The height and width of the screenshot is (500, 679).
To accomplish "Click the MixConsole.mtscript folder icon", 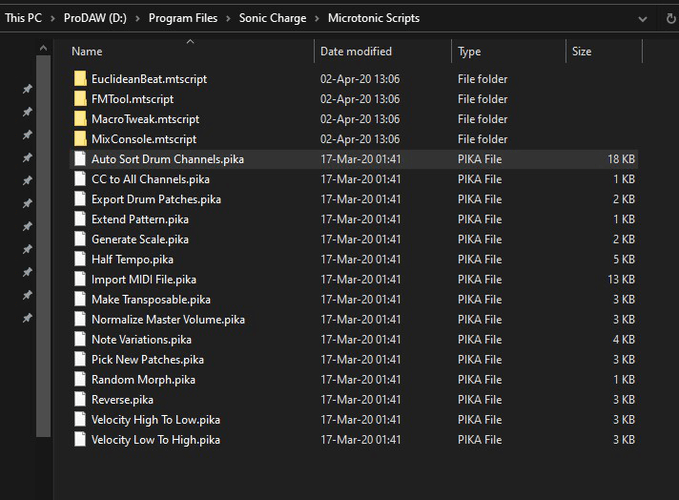I will point(80,139).
